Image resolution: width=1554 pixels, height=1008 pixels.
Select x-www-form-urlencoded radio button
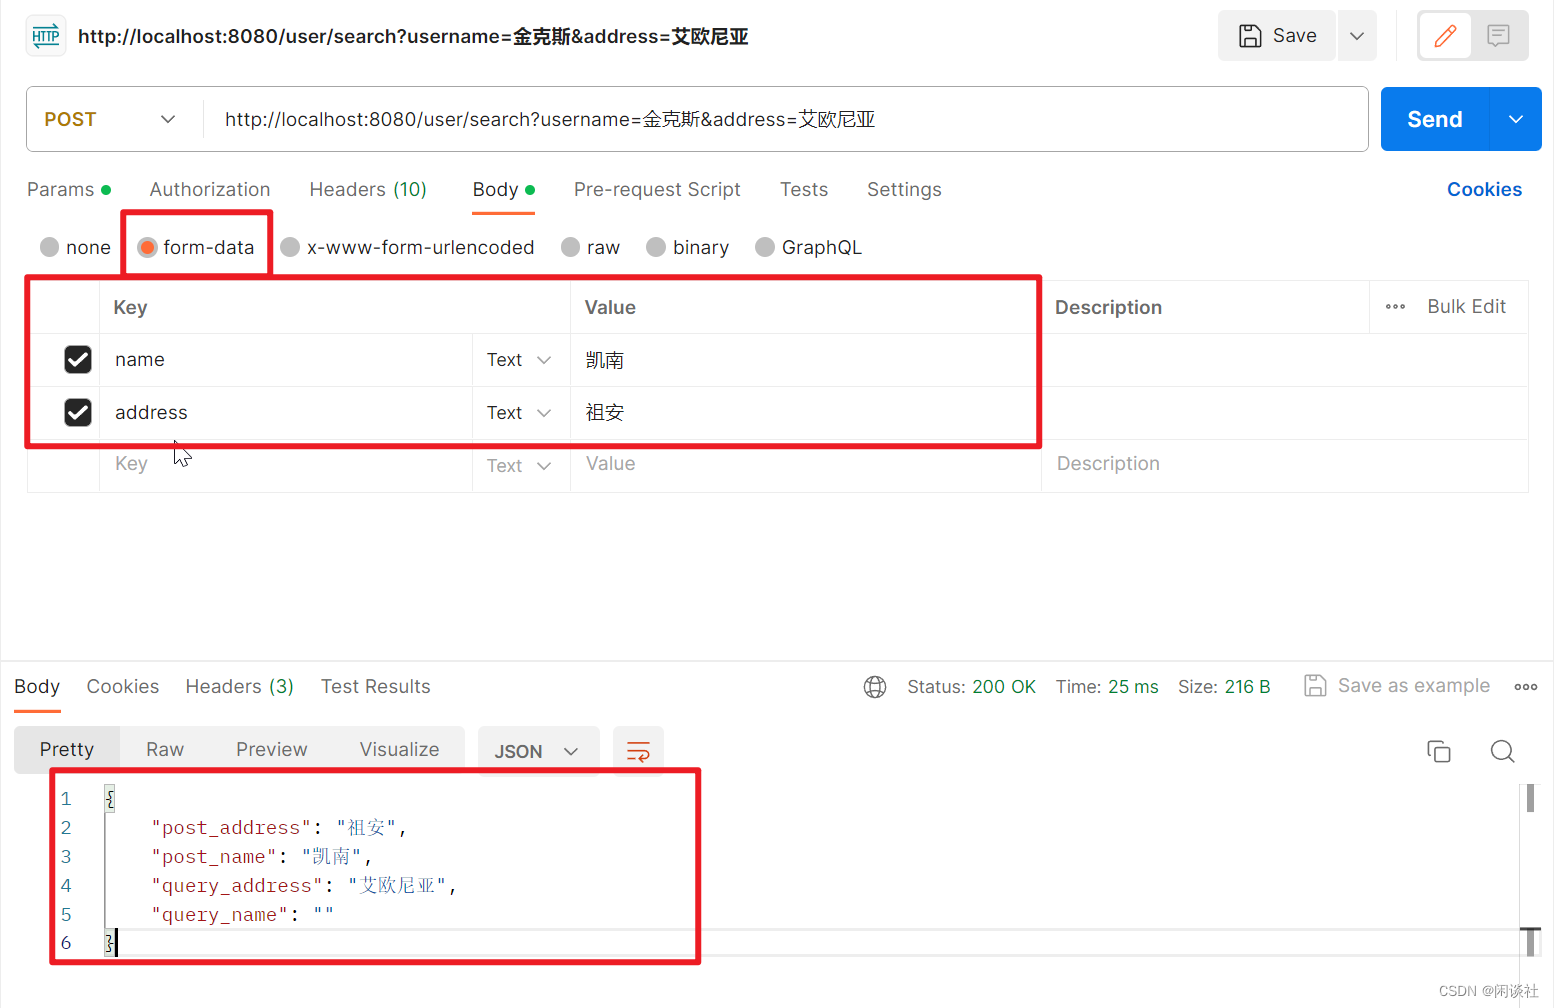(290, 247)
